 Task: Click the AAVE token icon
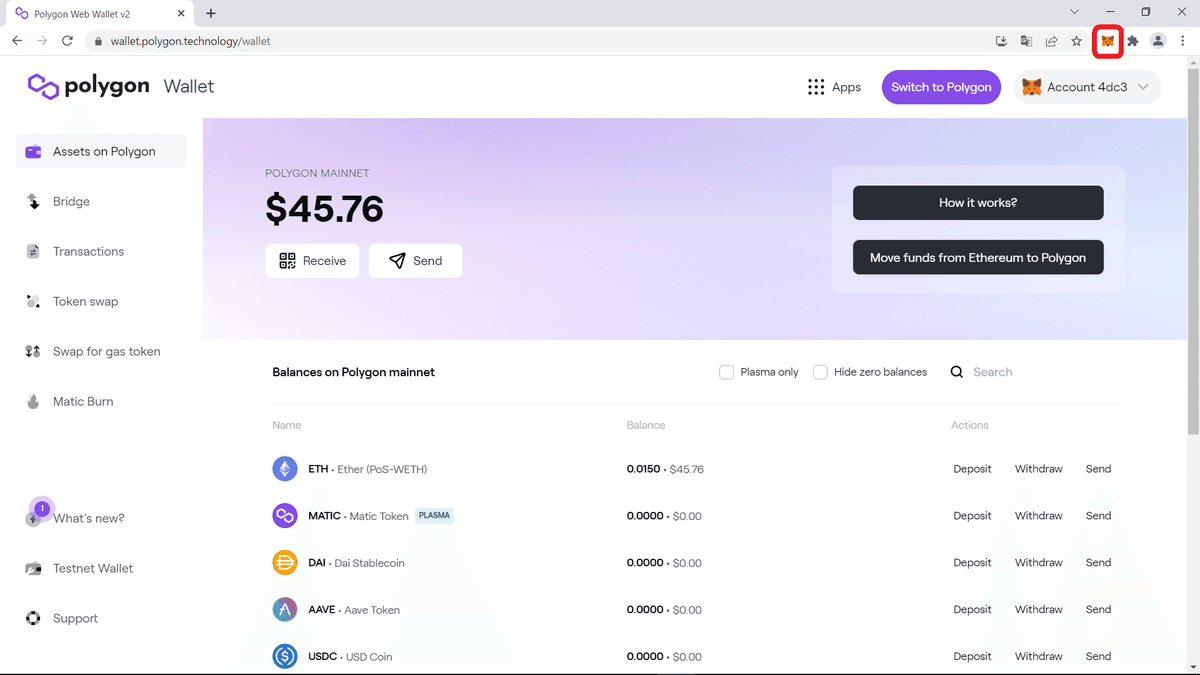(x=285, y=609)
